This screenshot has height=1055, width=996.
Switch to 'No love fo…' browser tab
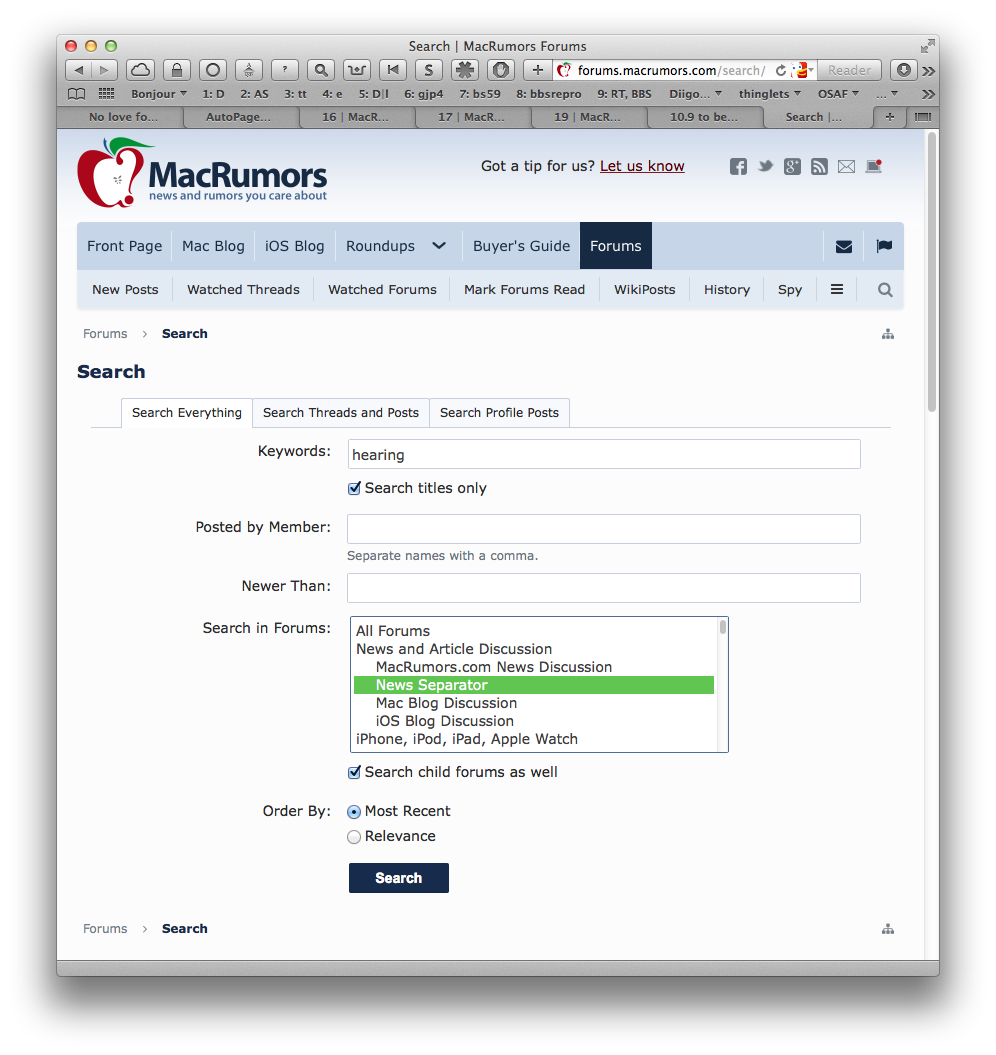pyautogui.click(x=123, y=117)
